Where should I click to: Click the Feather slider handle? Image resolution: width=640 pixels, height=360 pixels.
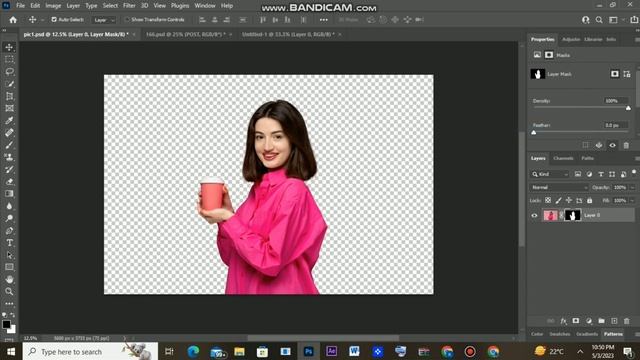[x=534, y=133]
